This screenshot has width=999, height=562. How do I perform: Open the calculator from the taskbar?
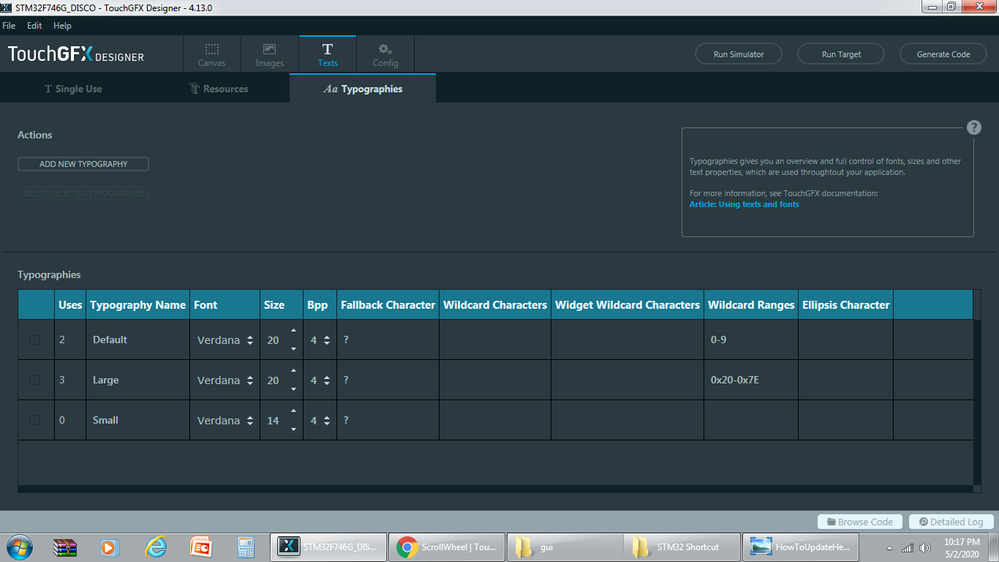(245, 547)
